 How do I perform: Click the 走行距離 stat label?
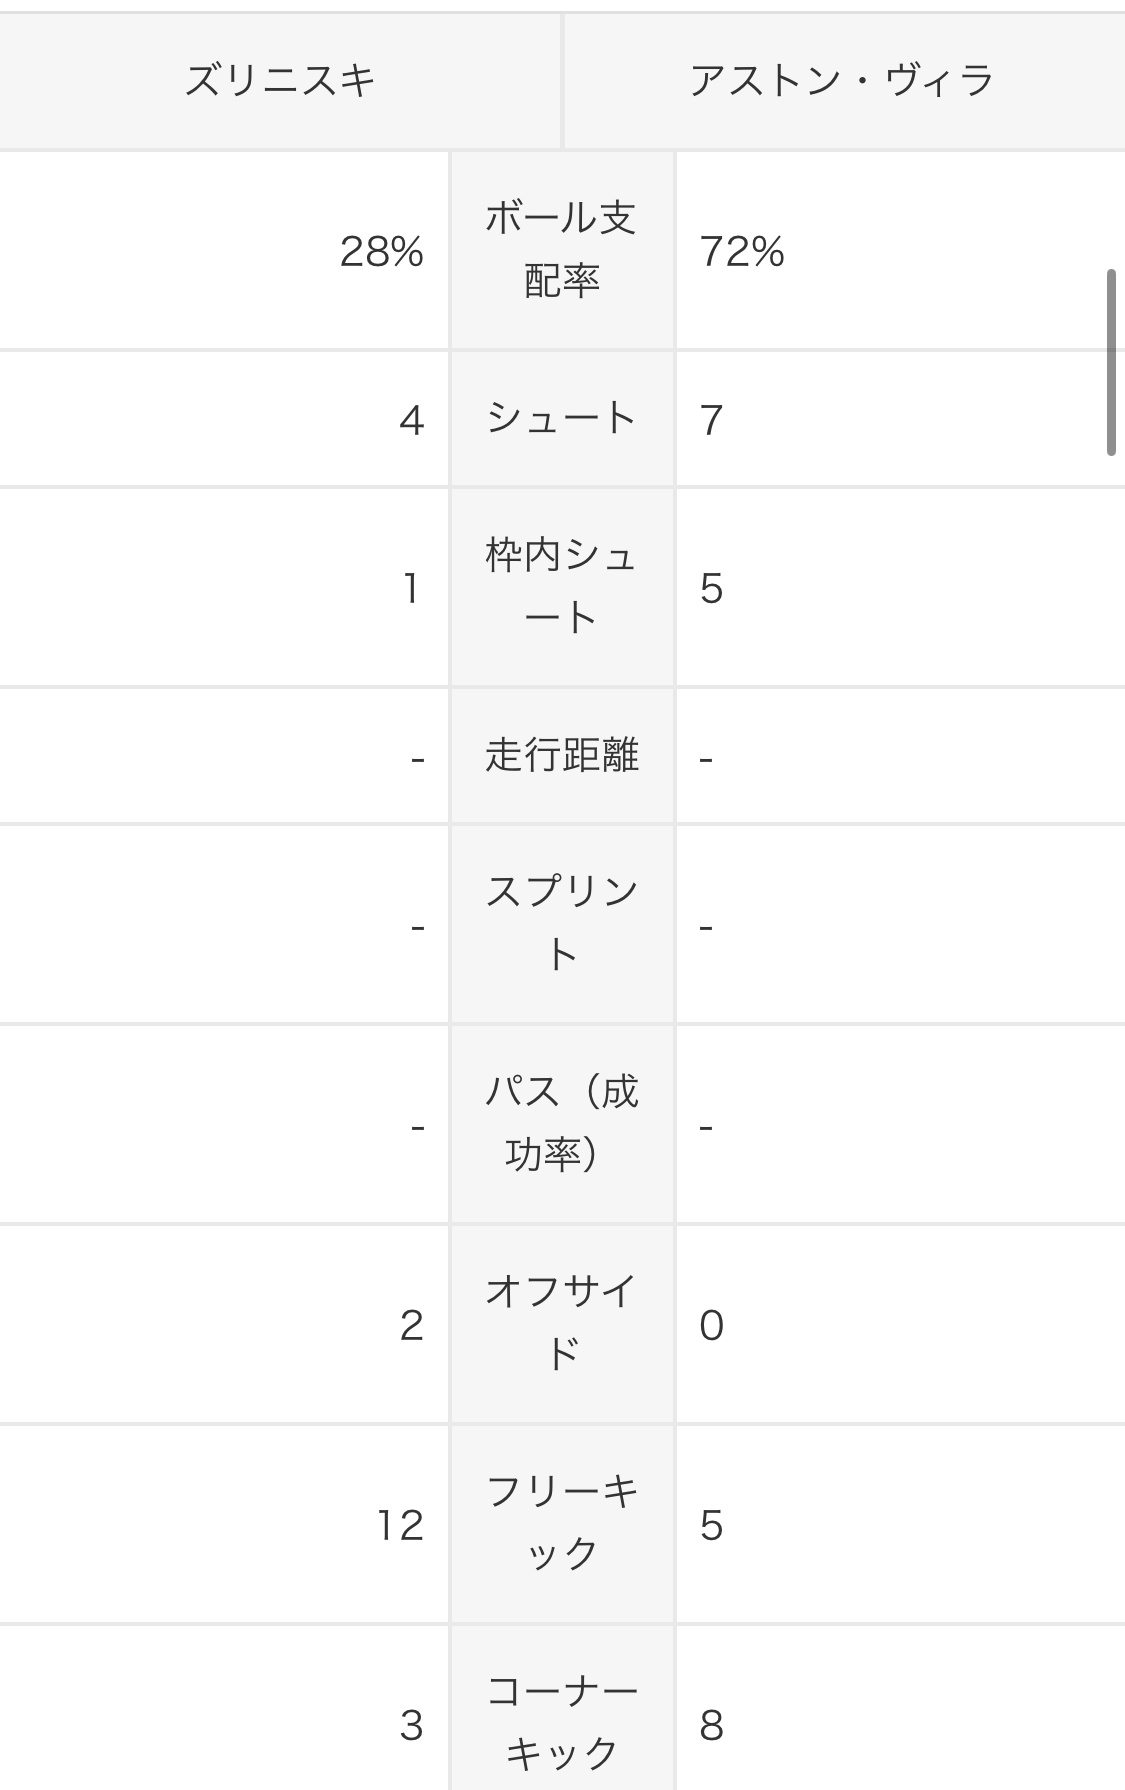coord(561,755)
